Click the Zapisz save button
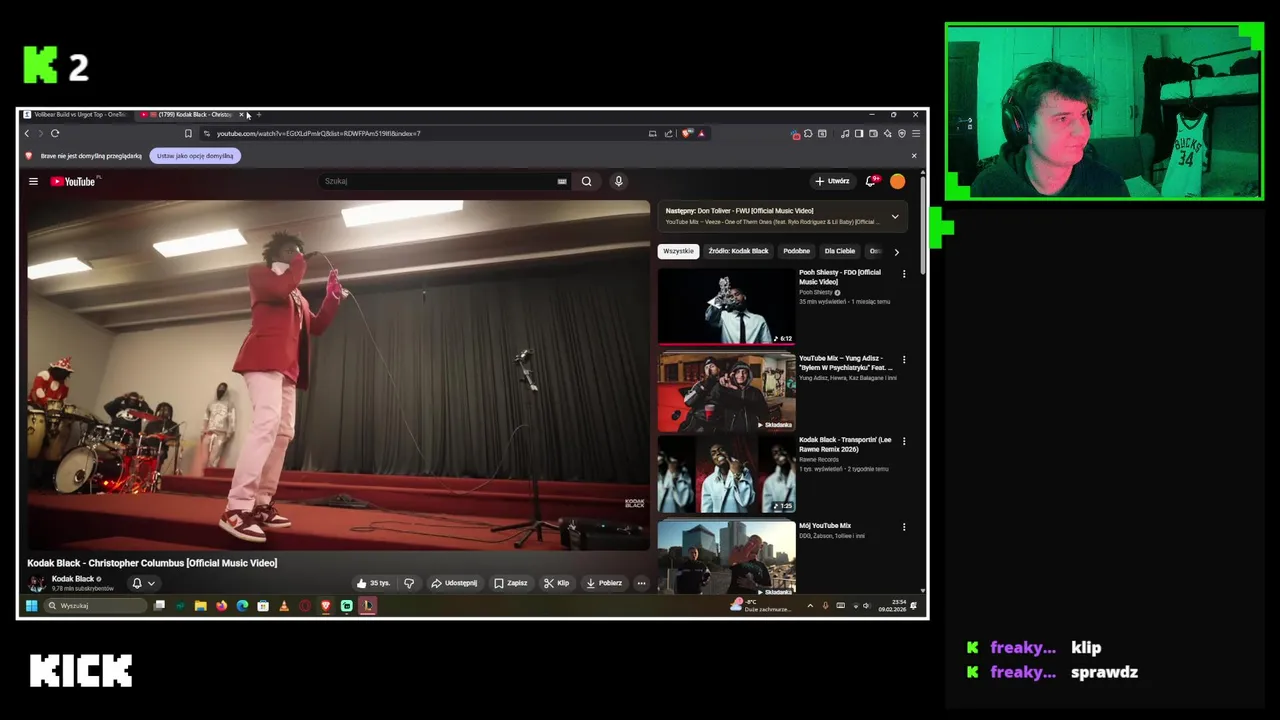The width and height of the screenshot is (1280, 720). point(510,583)
